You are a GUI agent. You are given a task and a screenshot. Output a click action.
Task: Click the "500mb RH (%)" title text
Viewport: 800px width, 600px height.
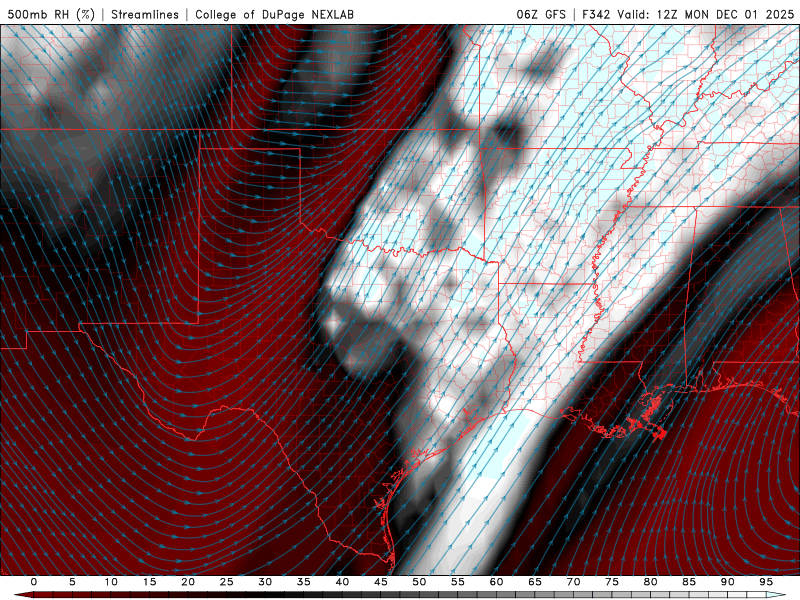click(51, 14)
